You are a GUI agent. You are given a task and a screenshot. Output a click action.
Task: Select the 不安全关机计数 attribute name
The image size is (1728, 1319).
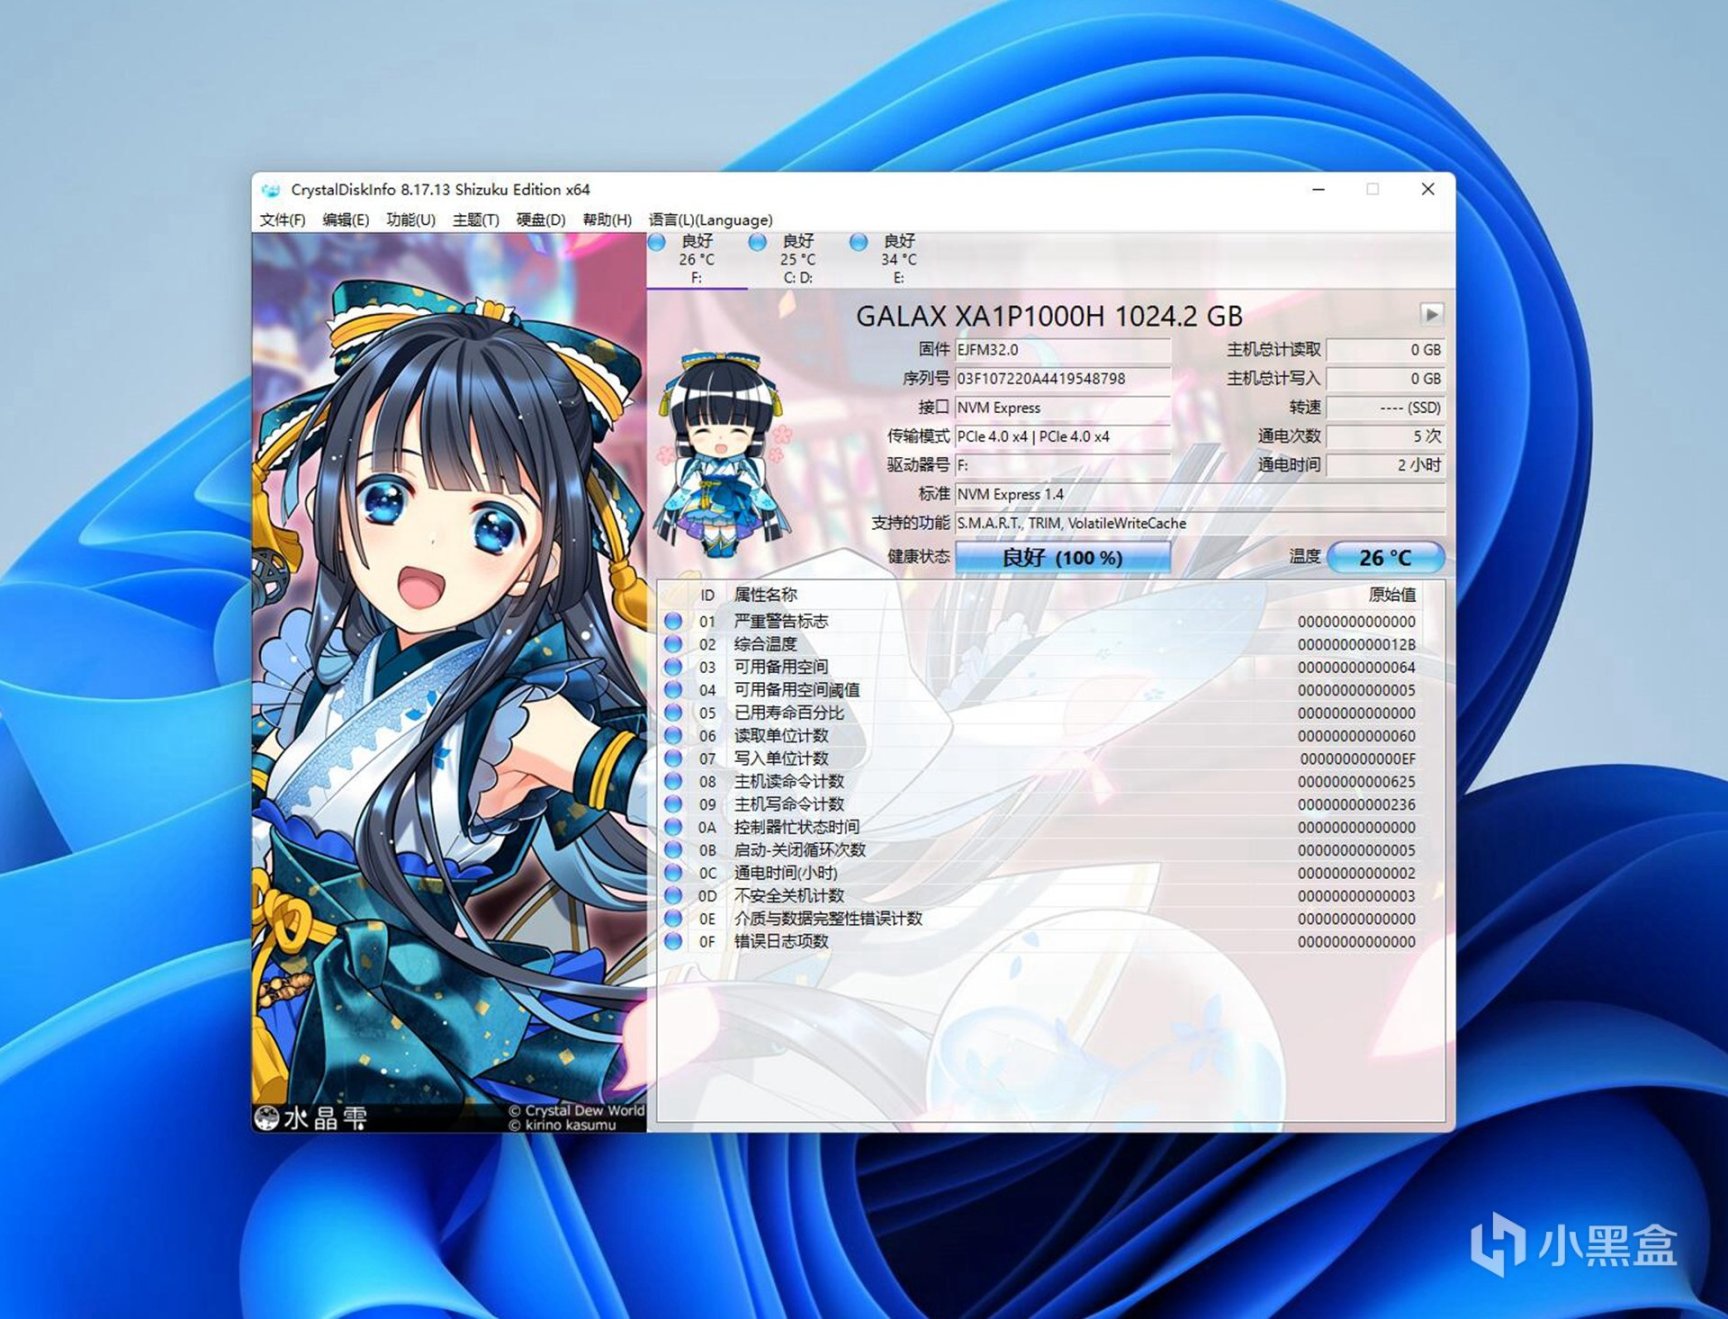point(789,896)
